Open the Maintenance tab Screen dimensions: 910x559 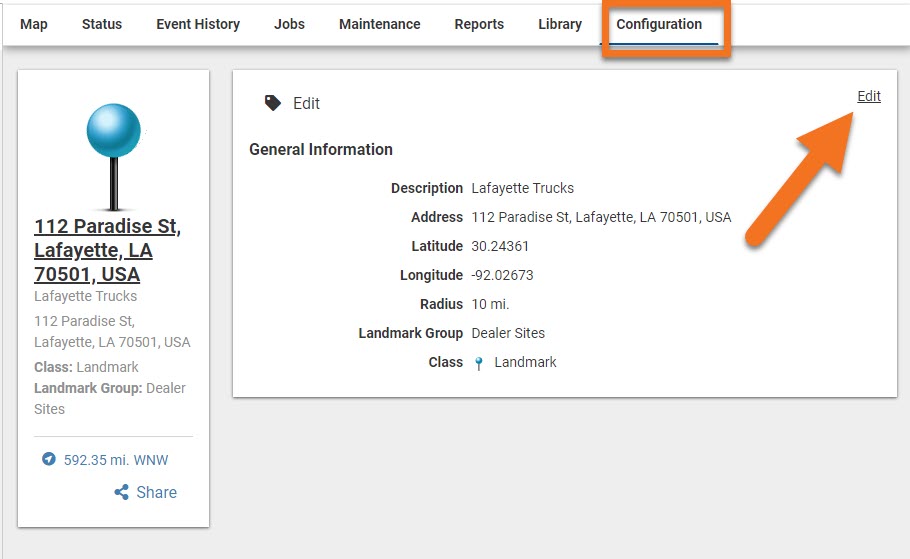(x=379, y=24)
